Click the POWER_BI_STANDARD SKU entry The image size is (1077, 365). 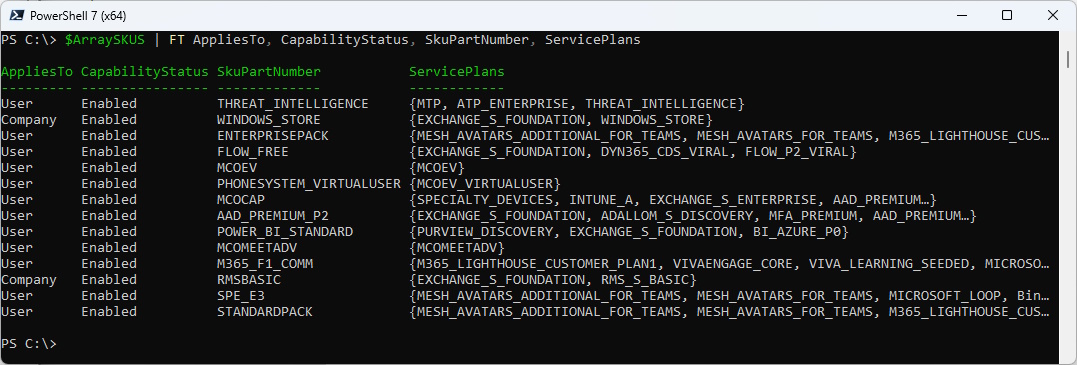(x=284, y=232)
